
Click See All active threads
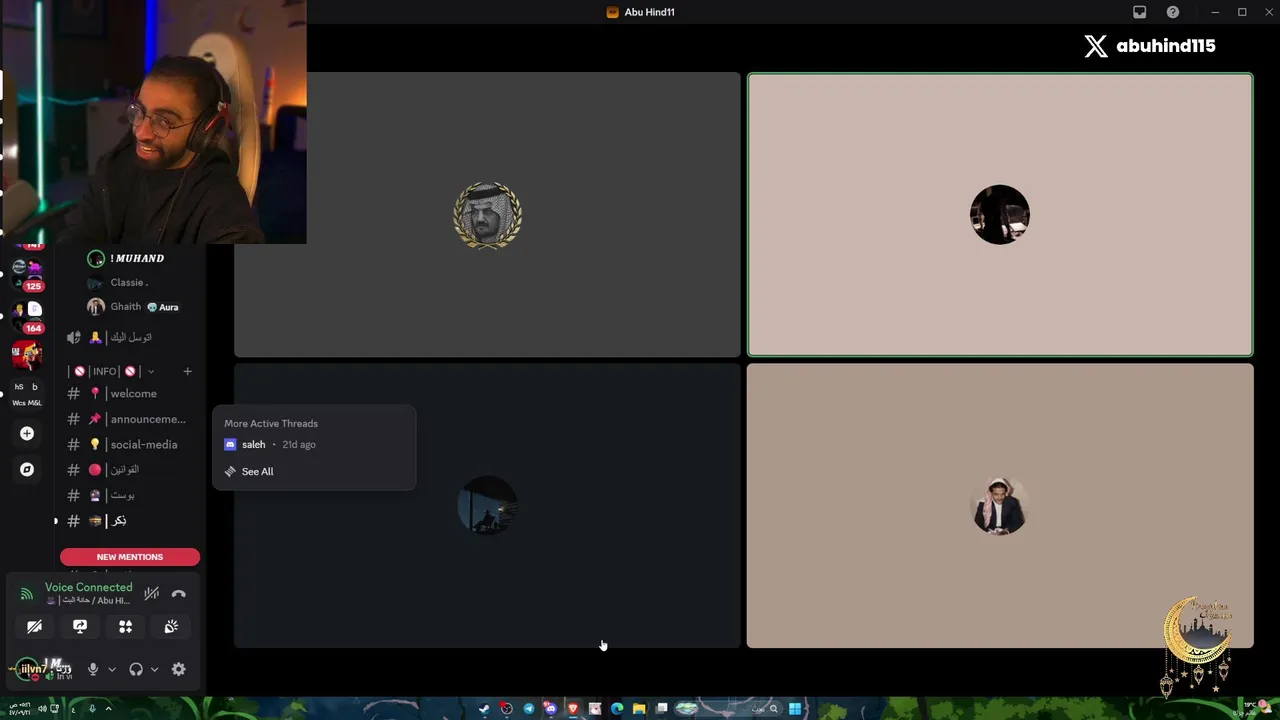click(x=257, y=472)
